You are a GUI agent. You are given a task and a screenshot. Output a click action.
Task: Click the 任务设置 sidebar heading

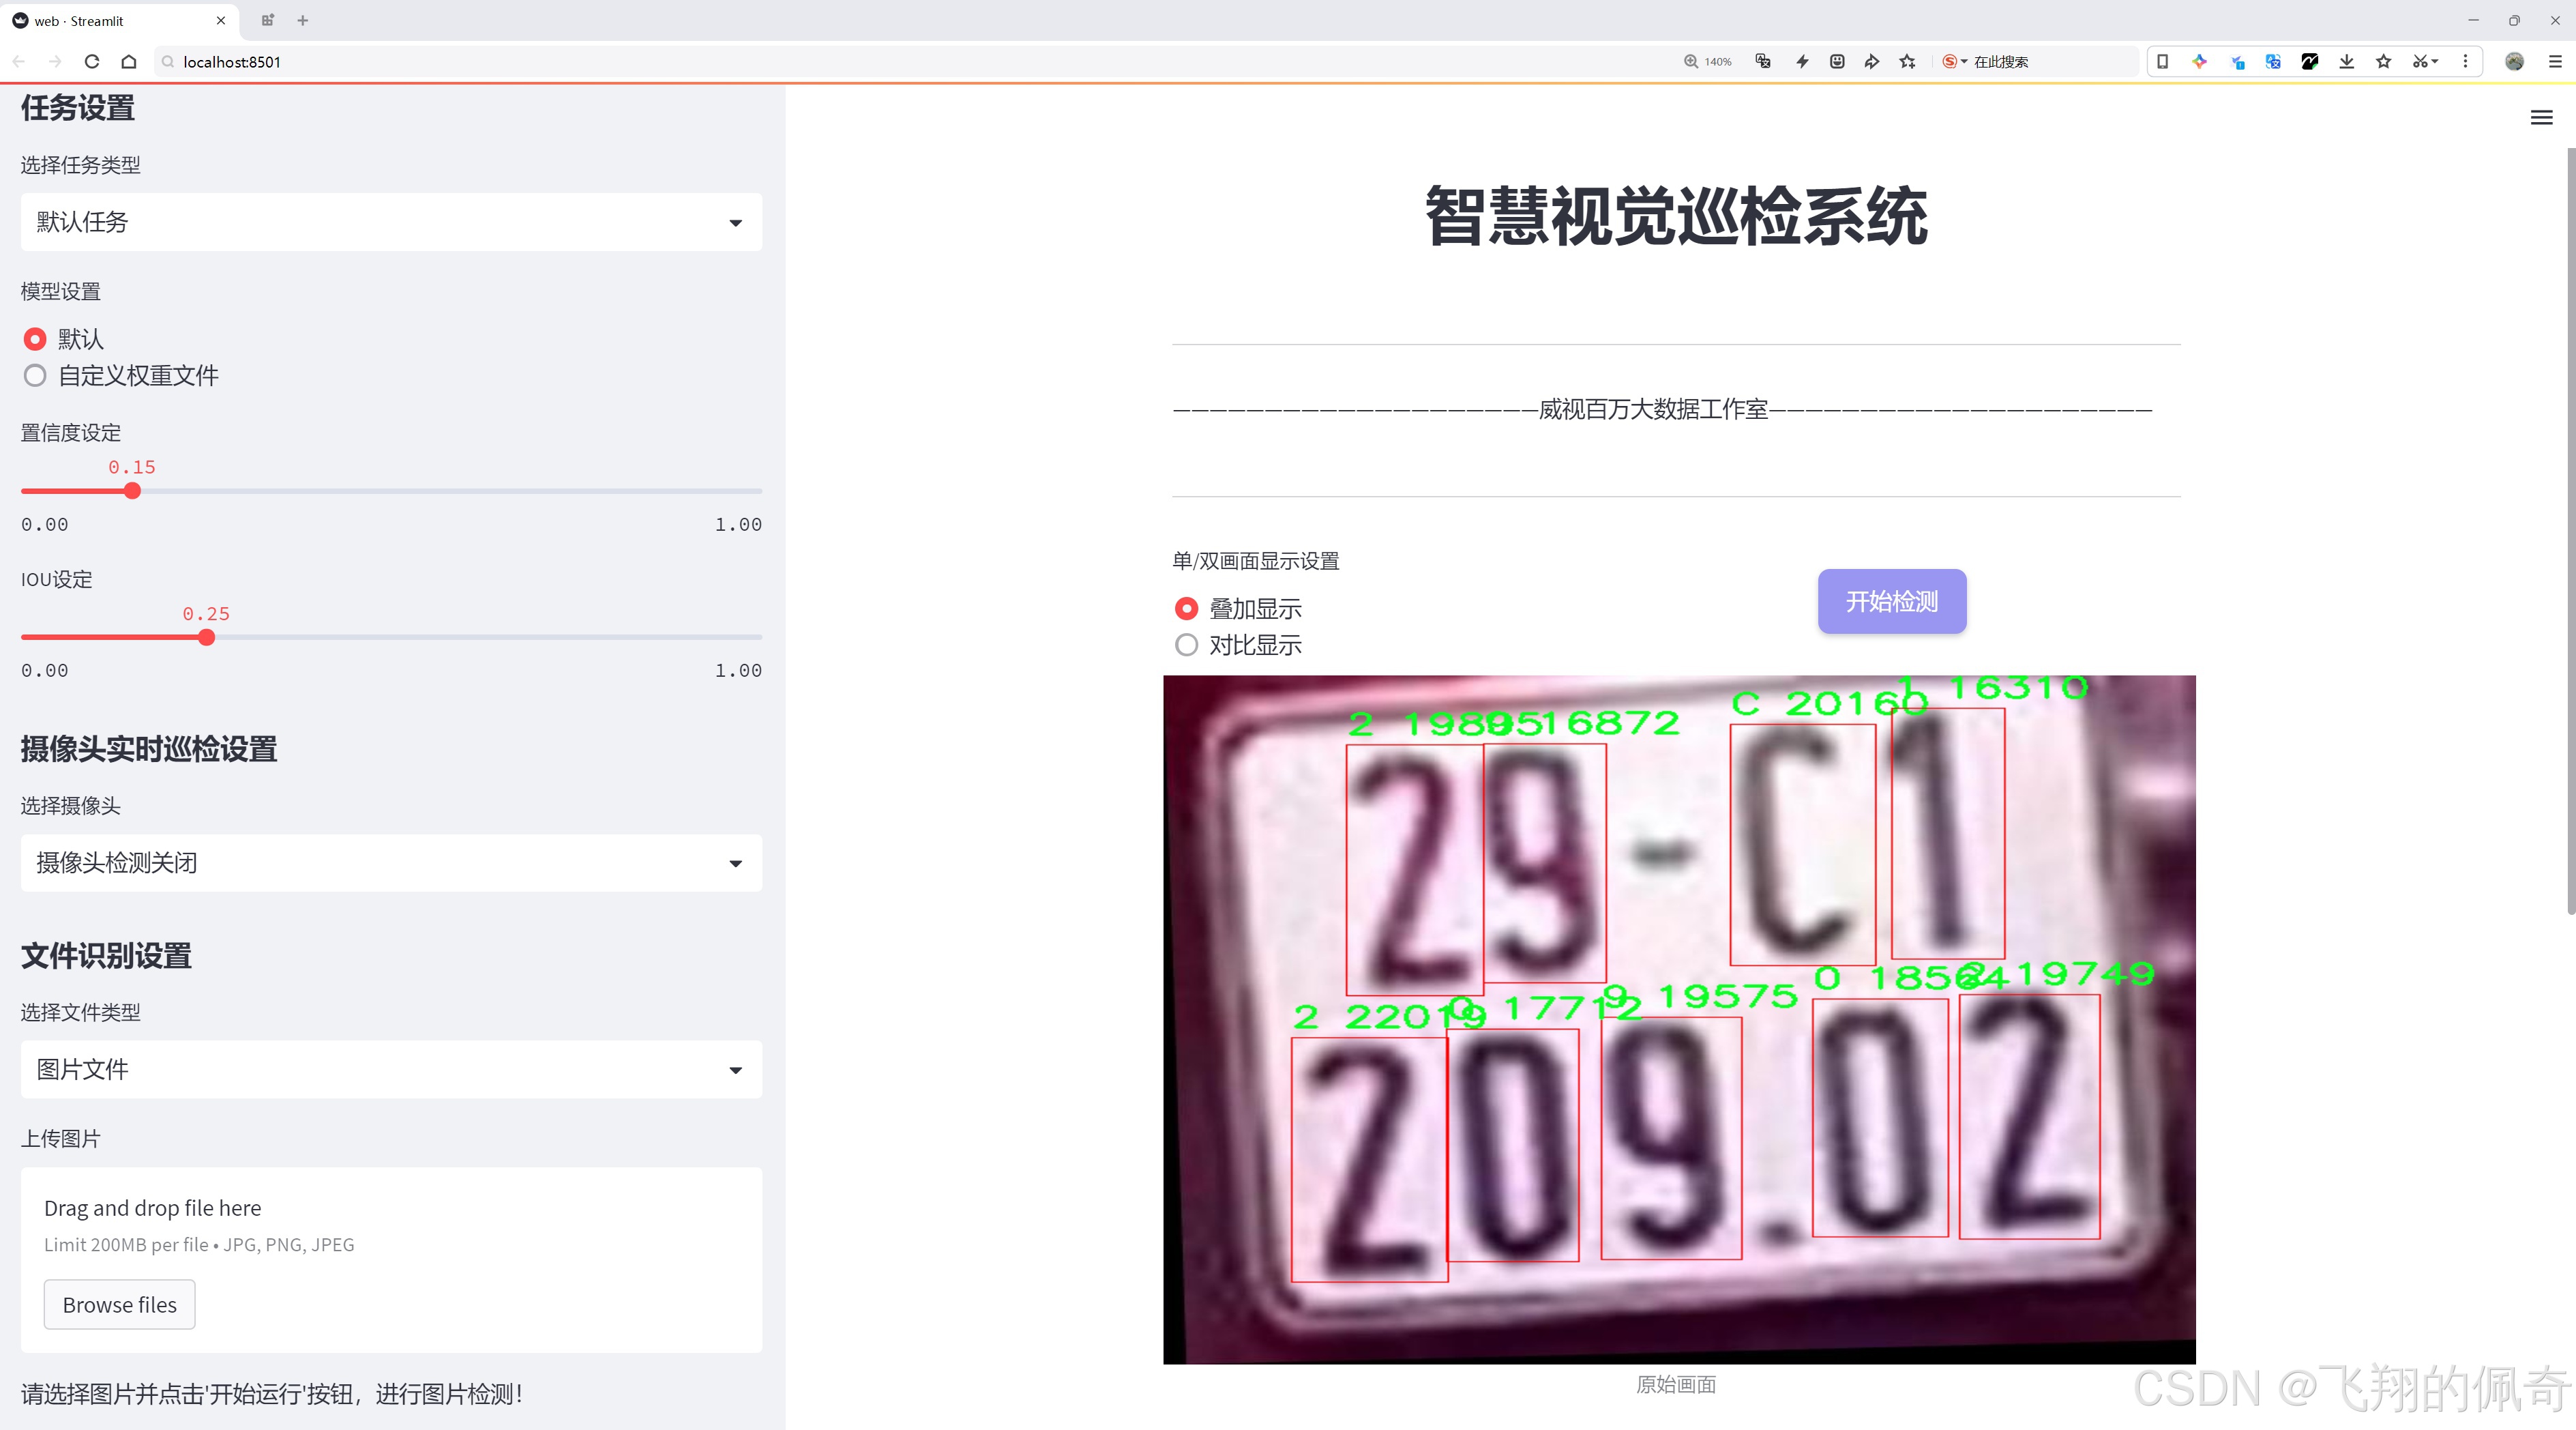[x=78, y=108]
